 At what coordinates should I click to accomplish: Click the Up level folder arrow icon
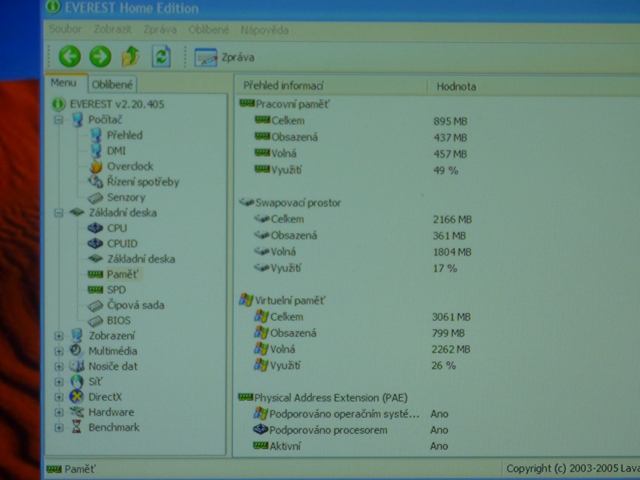tap(131, 56)
